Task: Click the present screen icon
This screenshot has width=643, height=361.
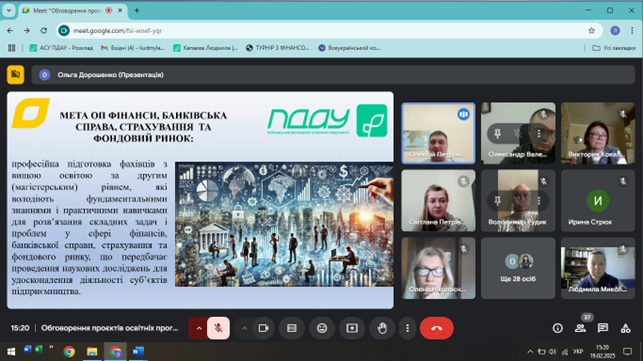Action: [352, 328]
